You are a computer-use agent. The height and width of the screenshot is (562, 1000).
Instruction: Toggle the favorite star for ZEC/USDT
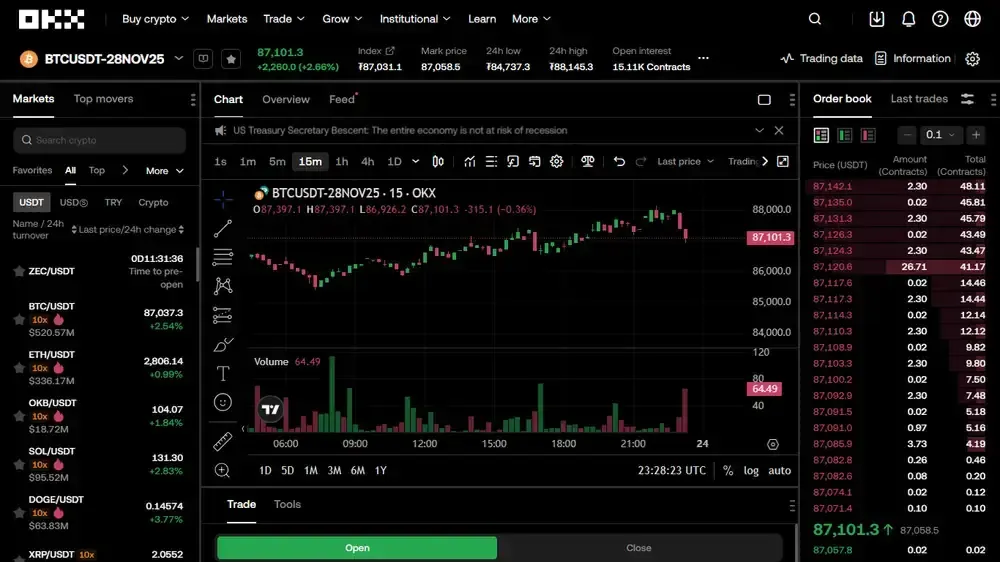[19, 271]
